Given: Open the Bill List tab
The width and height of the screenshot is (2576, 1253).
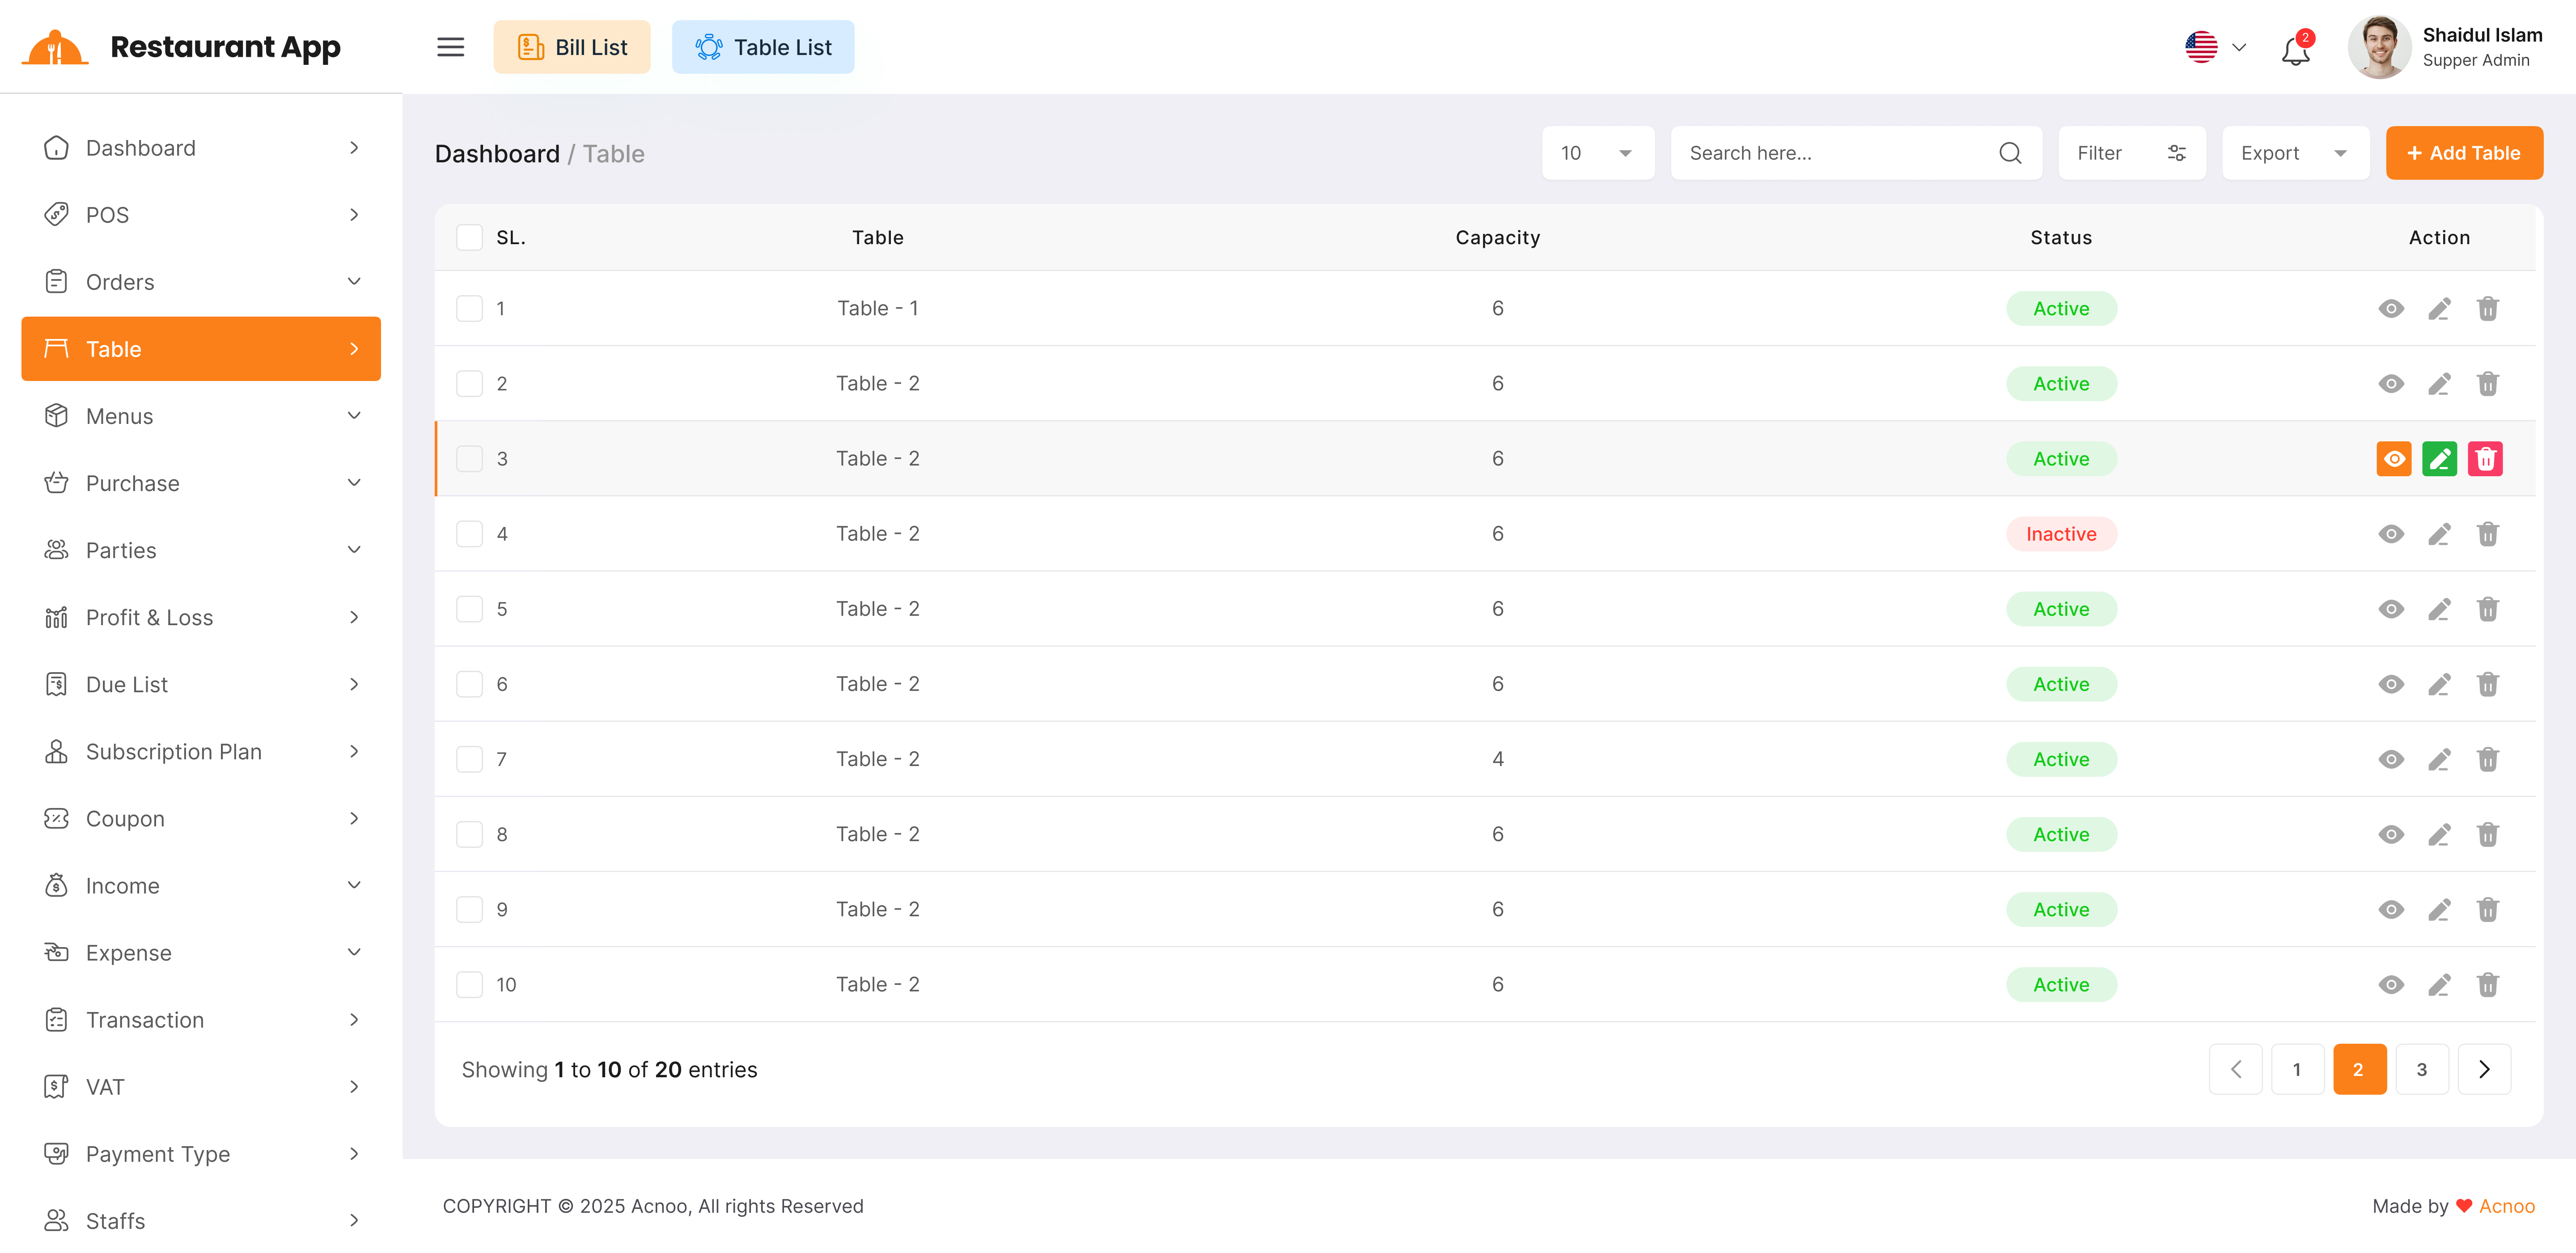Looking at the screenshot, I should [572, 47].
